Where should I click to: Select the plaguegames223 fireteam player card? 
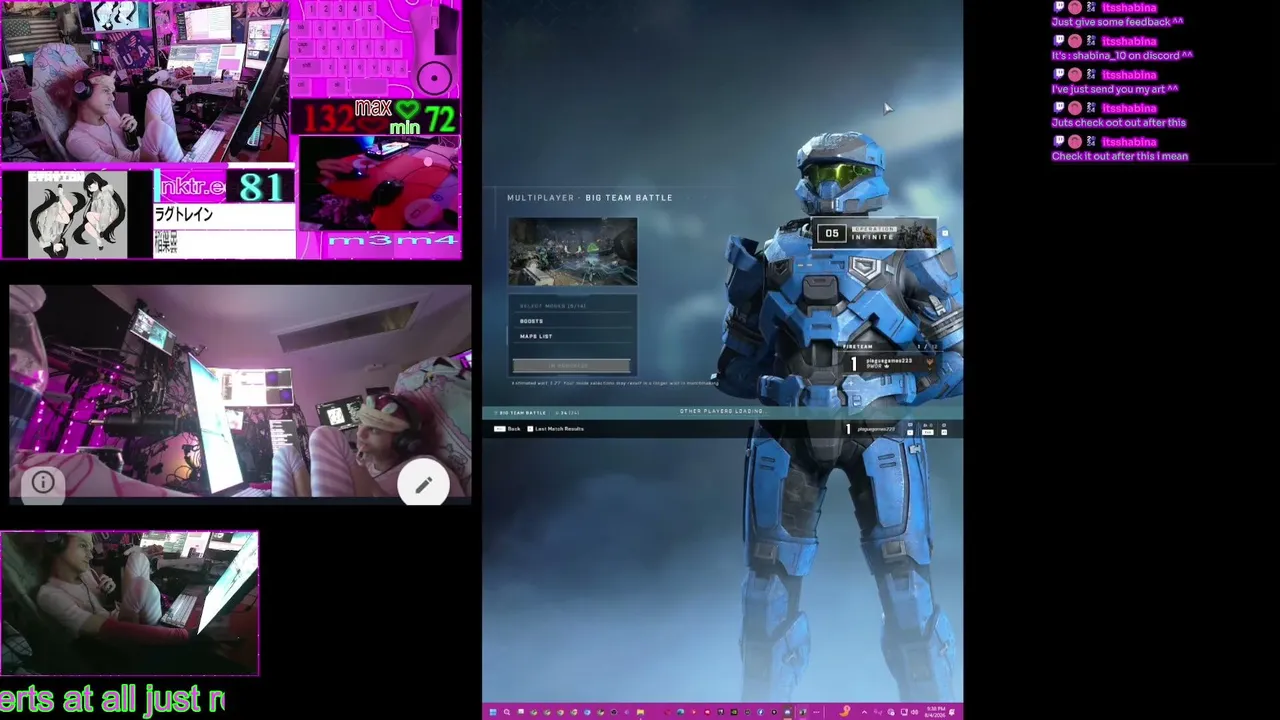[890, 363]
